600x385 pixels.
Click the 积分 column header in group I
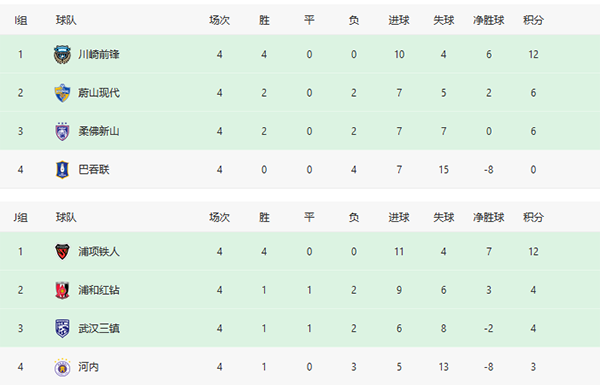533,20
